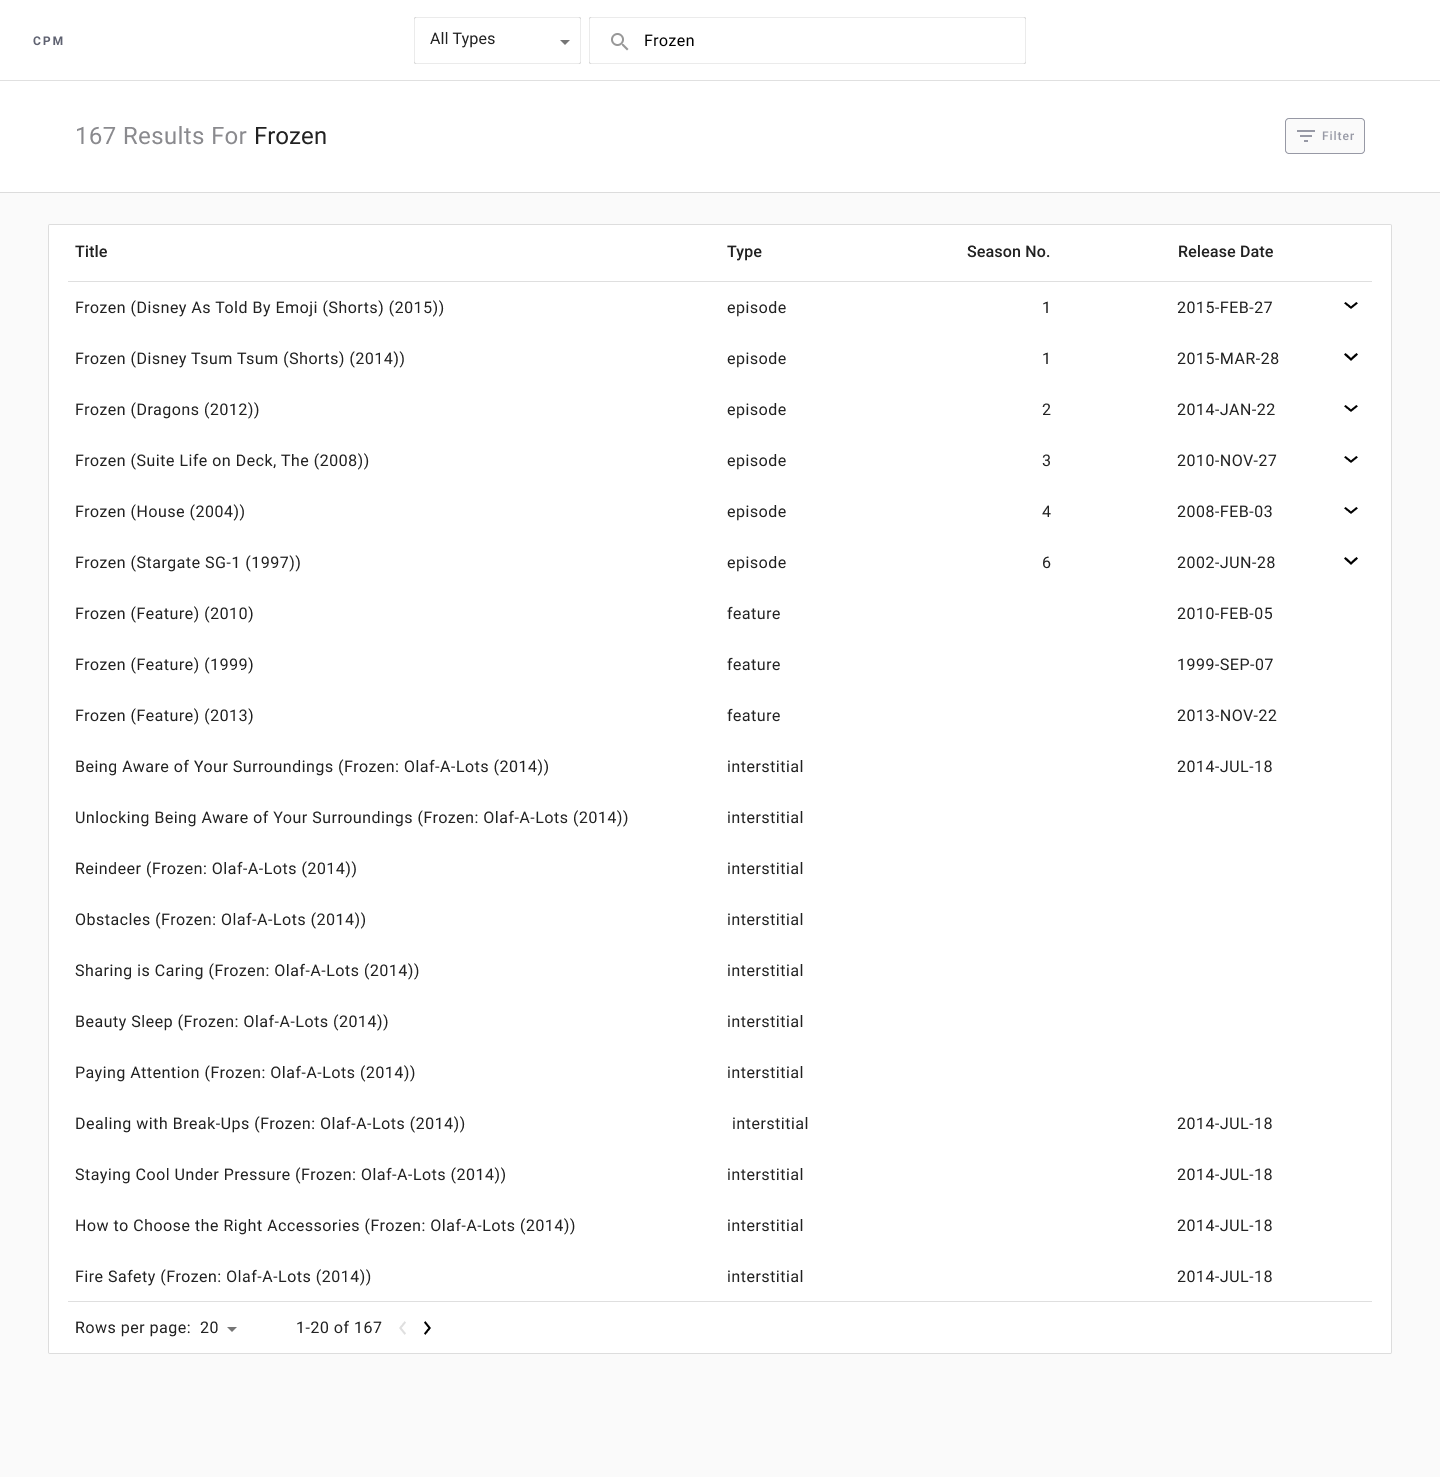
Task: Select 'Frozen (Disney As Told By Emoji (Shorts) (2015))'
Action: (x=259, y=308)
